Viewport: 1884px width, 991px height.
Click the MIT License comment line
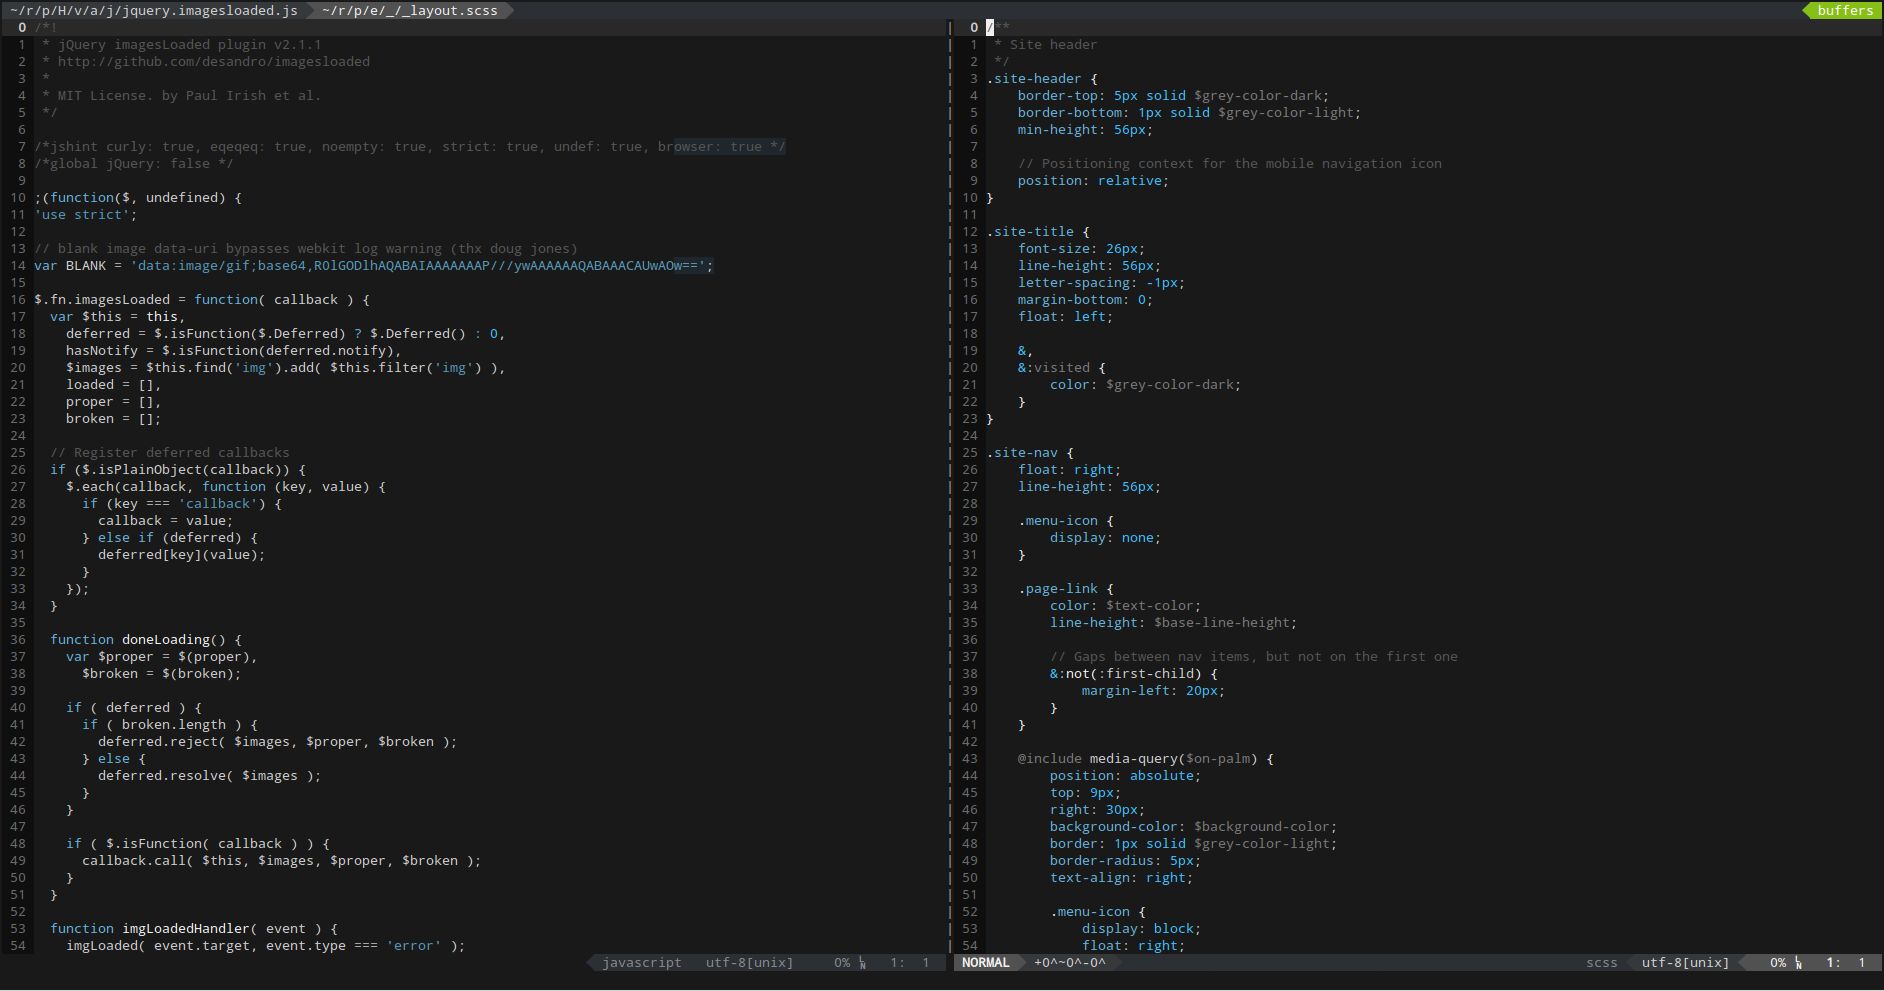coord(181,95)
